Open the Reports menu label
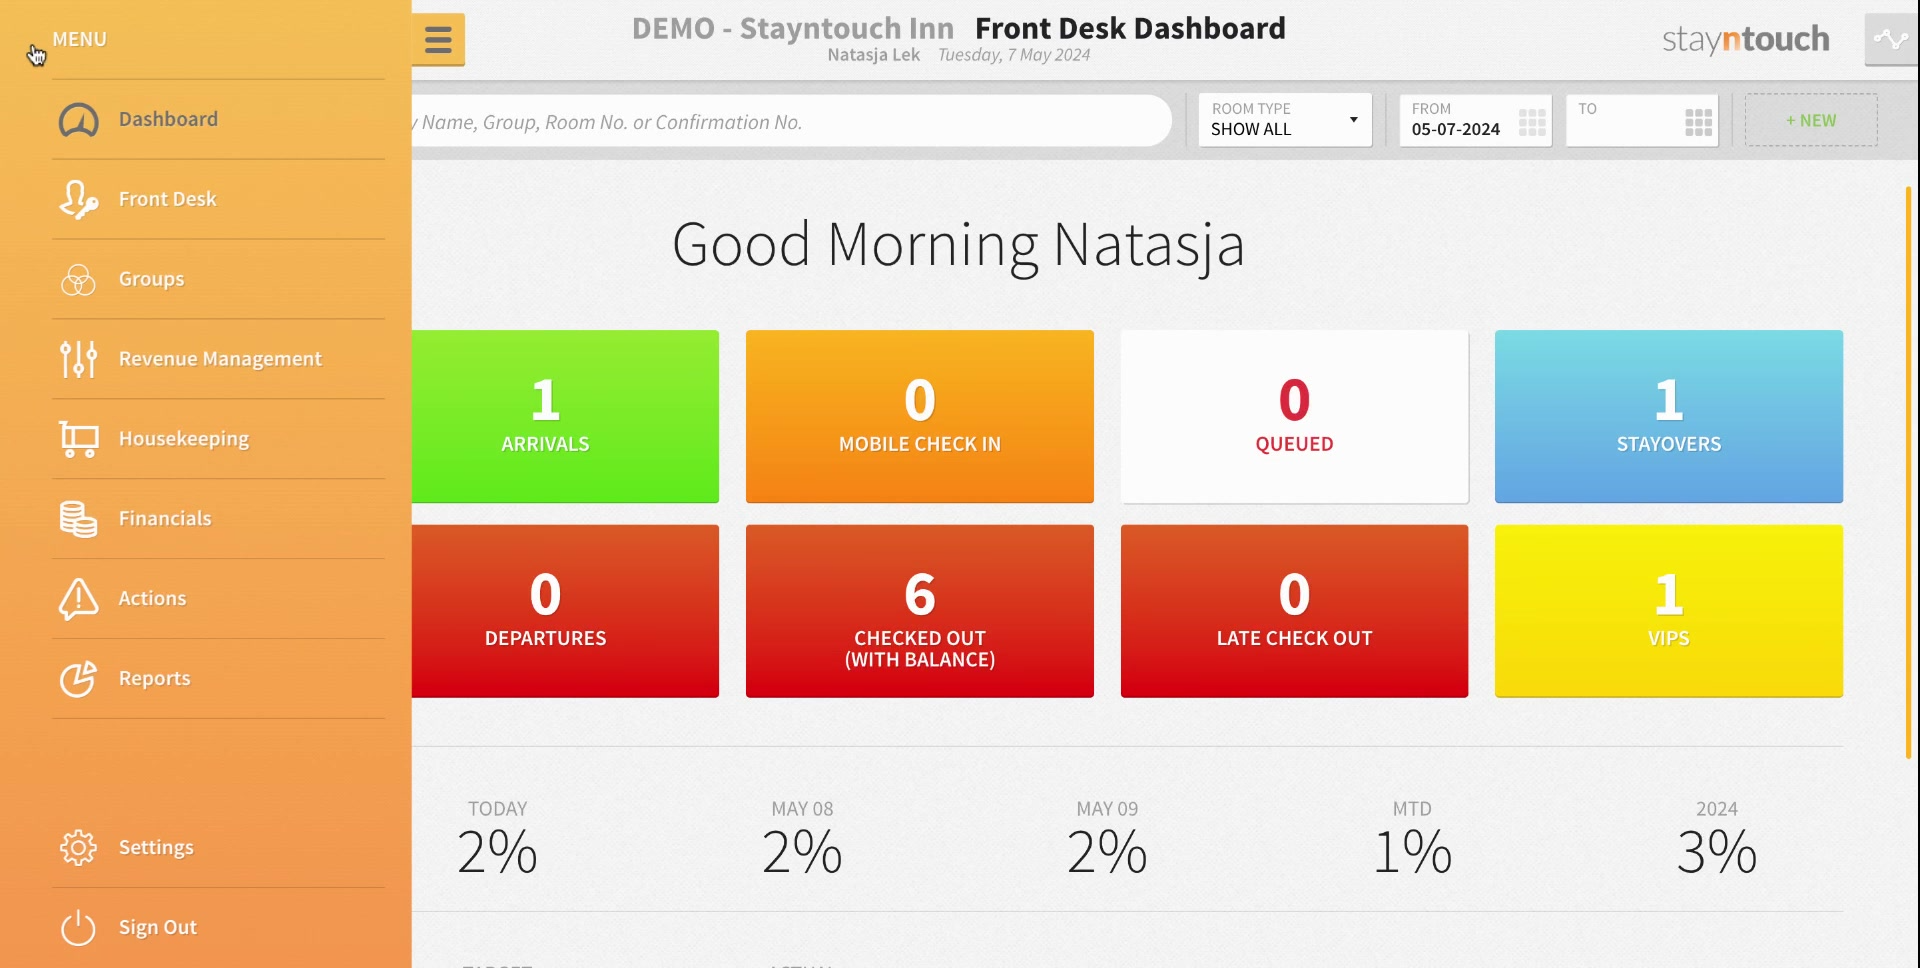The width and height of the screenshot is (1920, 968). pyautogui.click(x=154, y=678)
